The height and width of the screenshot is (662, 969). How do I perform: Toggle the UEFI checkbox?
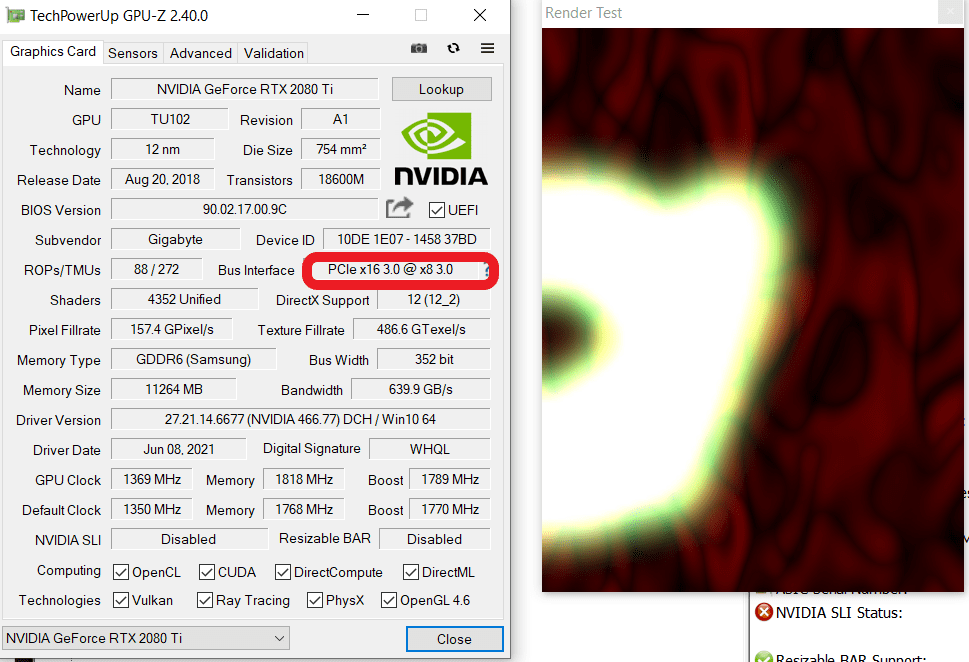pos(437,210)
